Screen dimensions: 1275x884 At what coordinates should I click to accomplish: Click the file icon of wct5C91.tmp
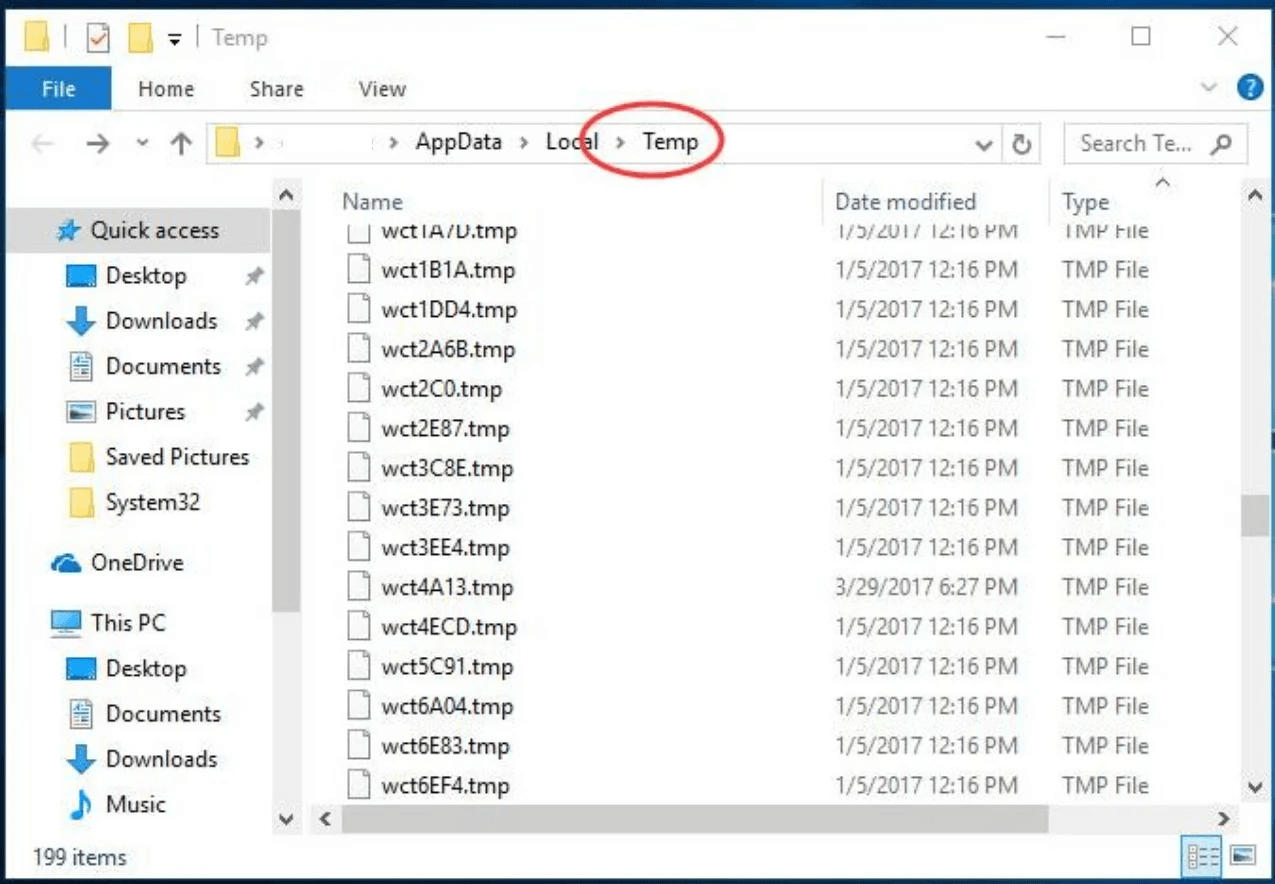[359, 667]
